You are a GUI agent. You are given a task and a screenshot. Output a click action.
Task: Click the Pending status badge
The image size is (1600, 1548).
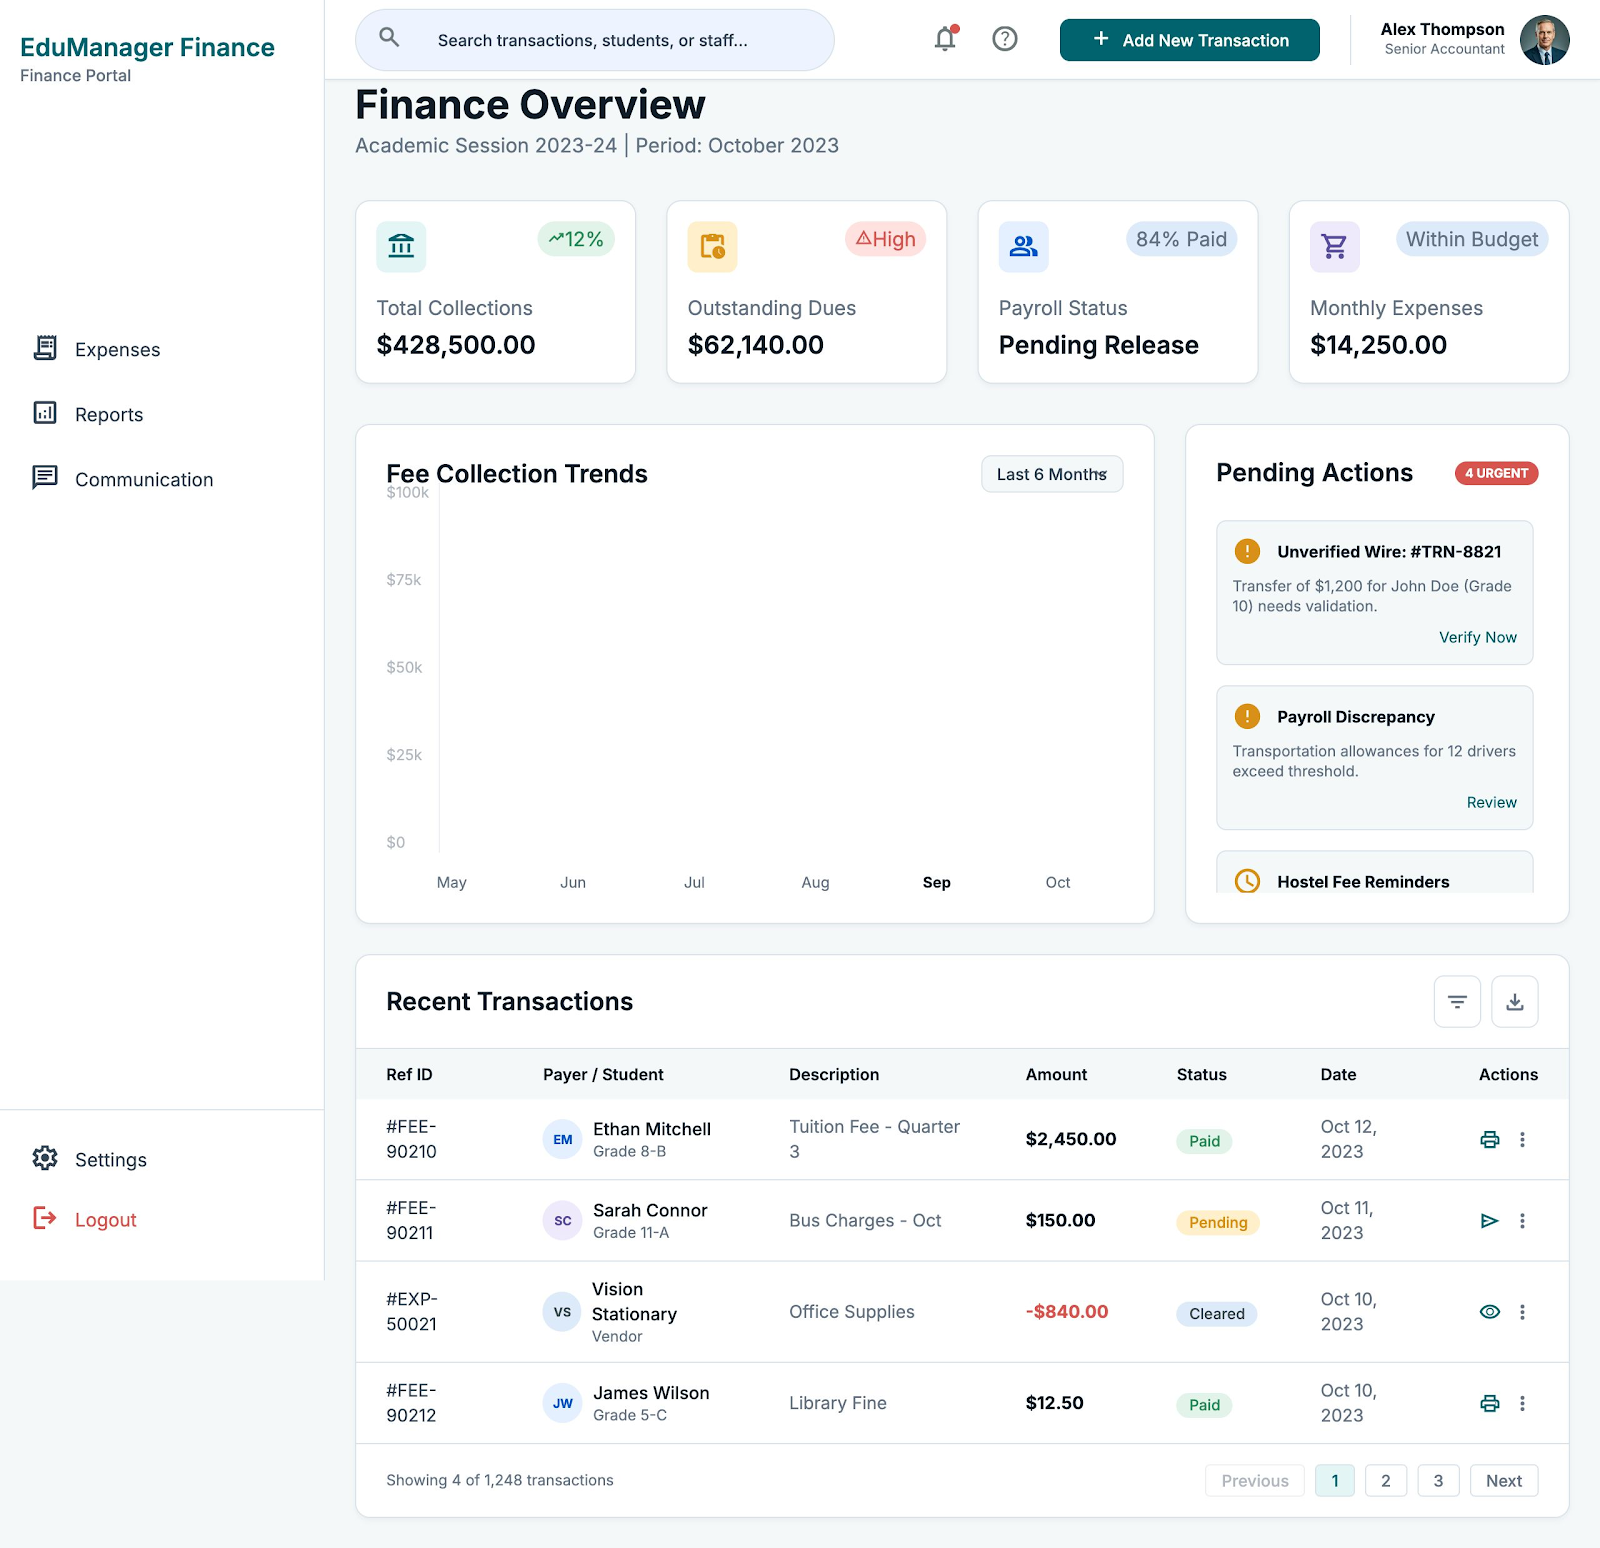click(x=1218, y=1222)
